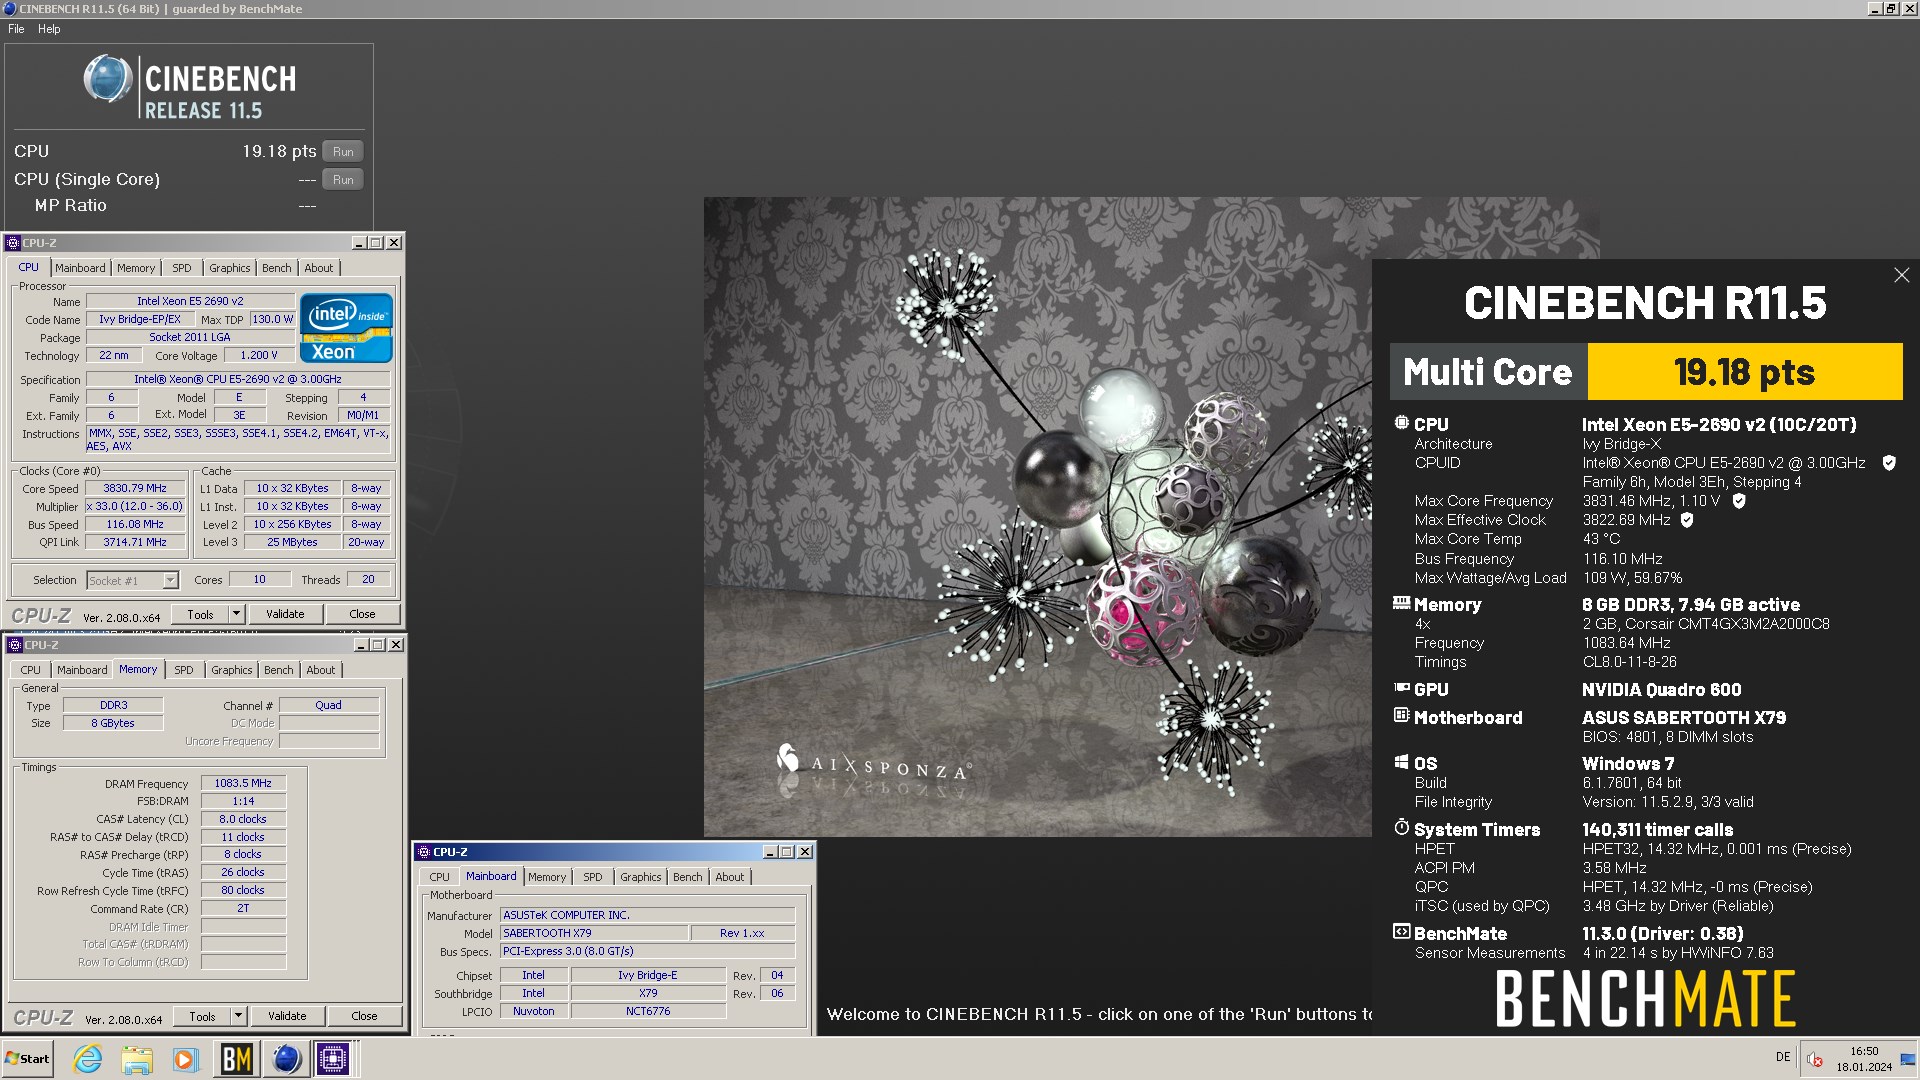
Task: Open Bench tab in Memory CPU-Z window
Action: [x=279, y=670]
